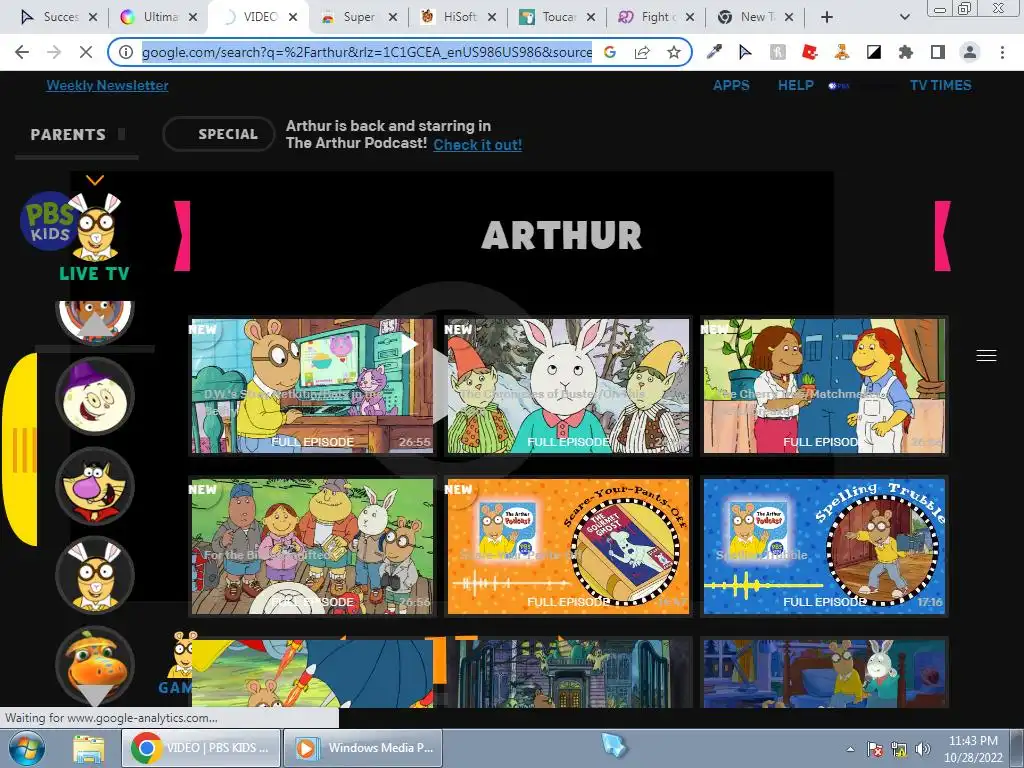Select the cat character show icon
Screen dimensions: 1024x768
tap(95, 486)
